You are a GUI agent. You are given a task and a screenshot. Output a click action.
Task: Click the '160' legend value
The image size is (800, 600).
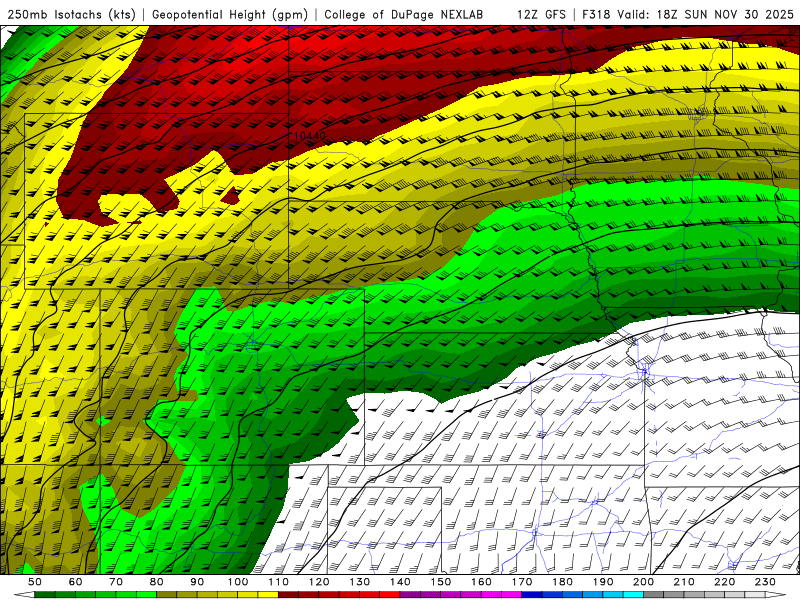(x=481, y=582)
